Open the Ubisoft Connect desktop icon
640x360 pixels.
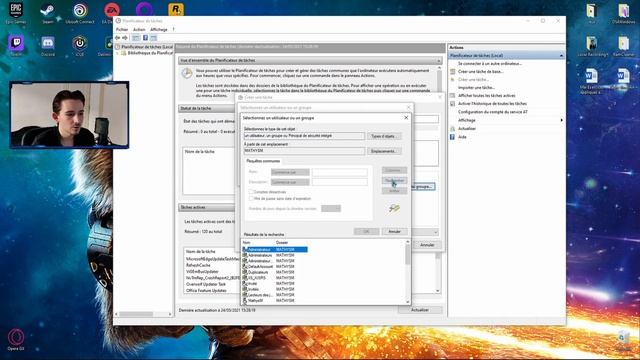click(80, 11)
